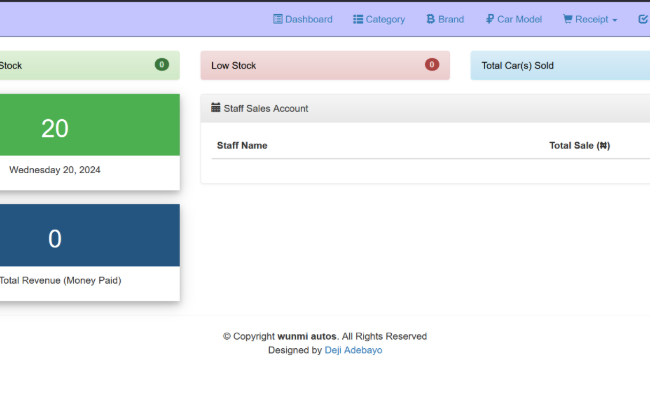Click the green Stock count badge
The image size is (650, 400).
[161, 65]
